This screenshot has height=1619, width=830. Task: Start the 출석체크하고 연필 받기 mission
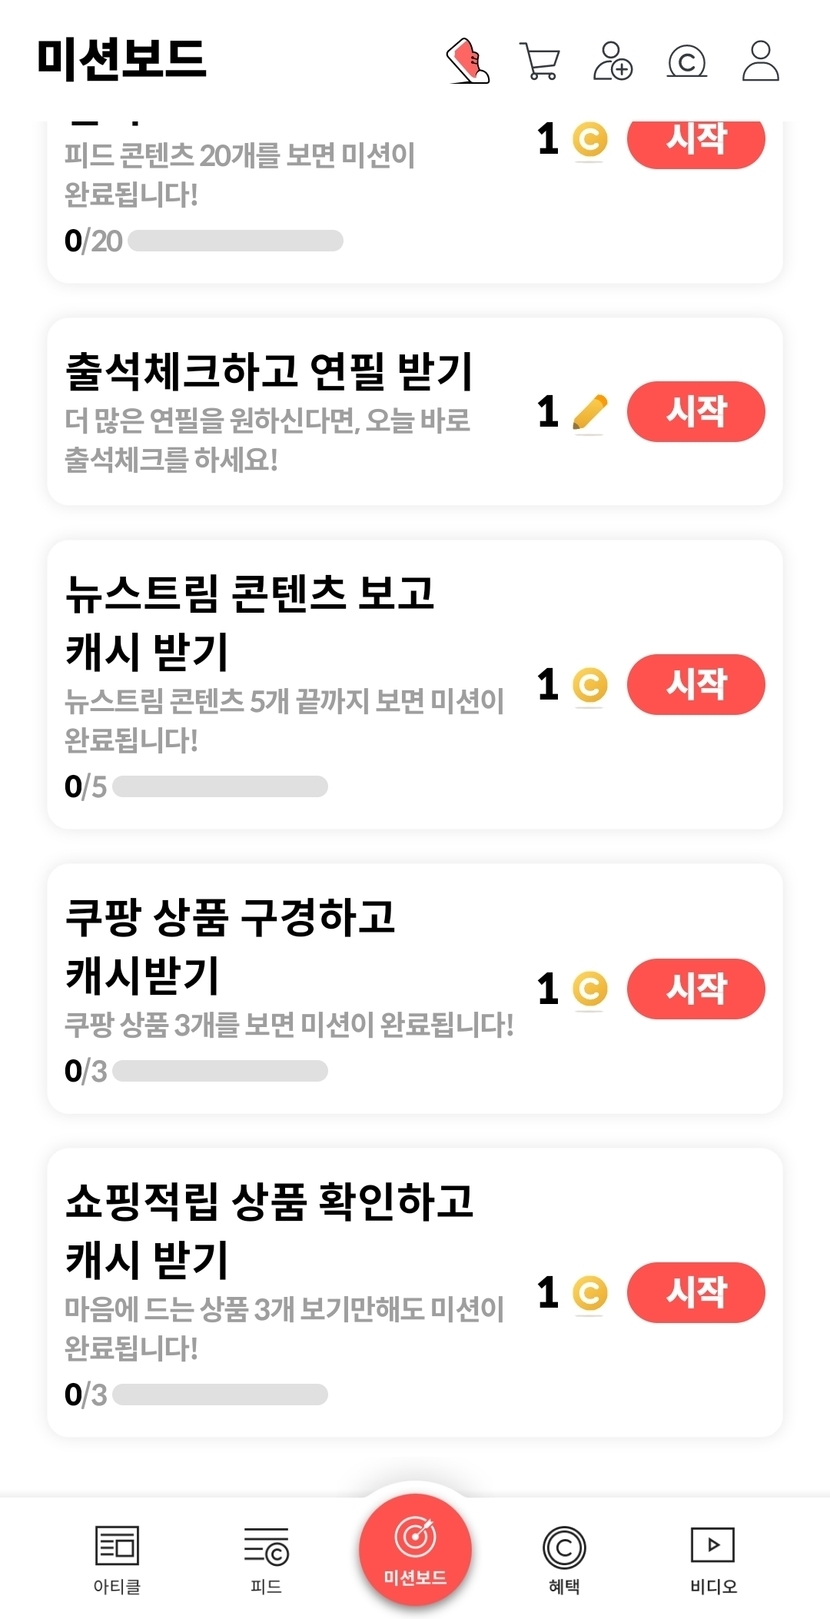[696, 411]
